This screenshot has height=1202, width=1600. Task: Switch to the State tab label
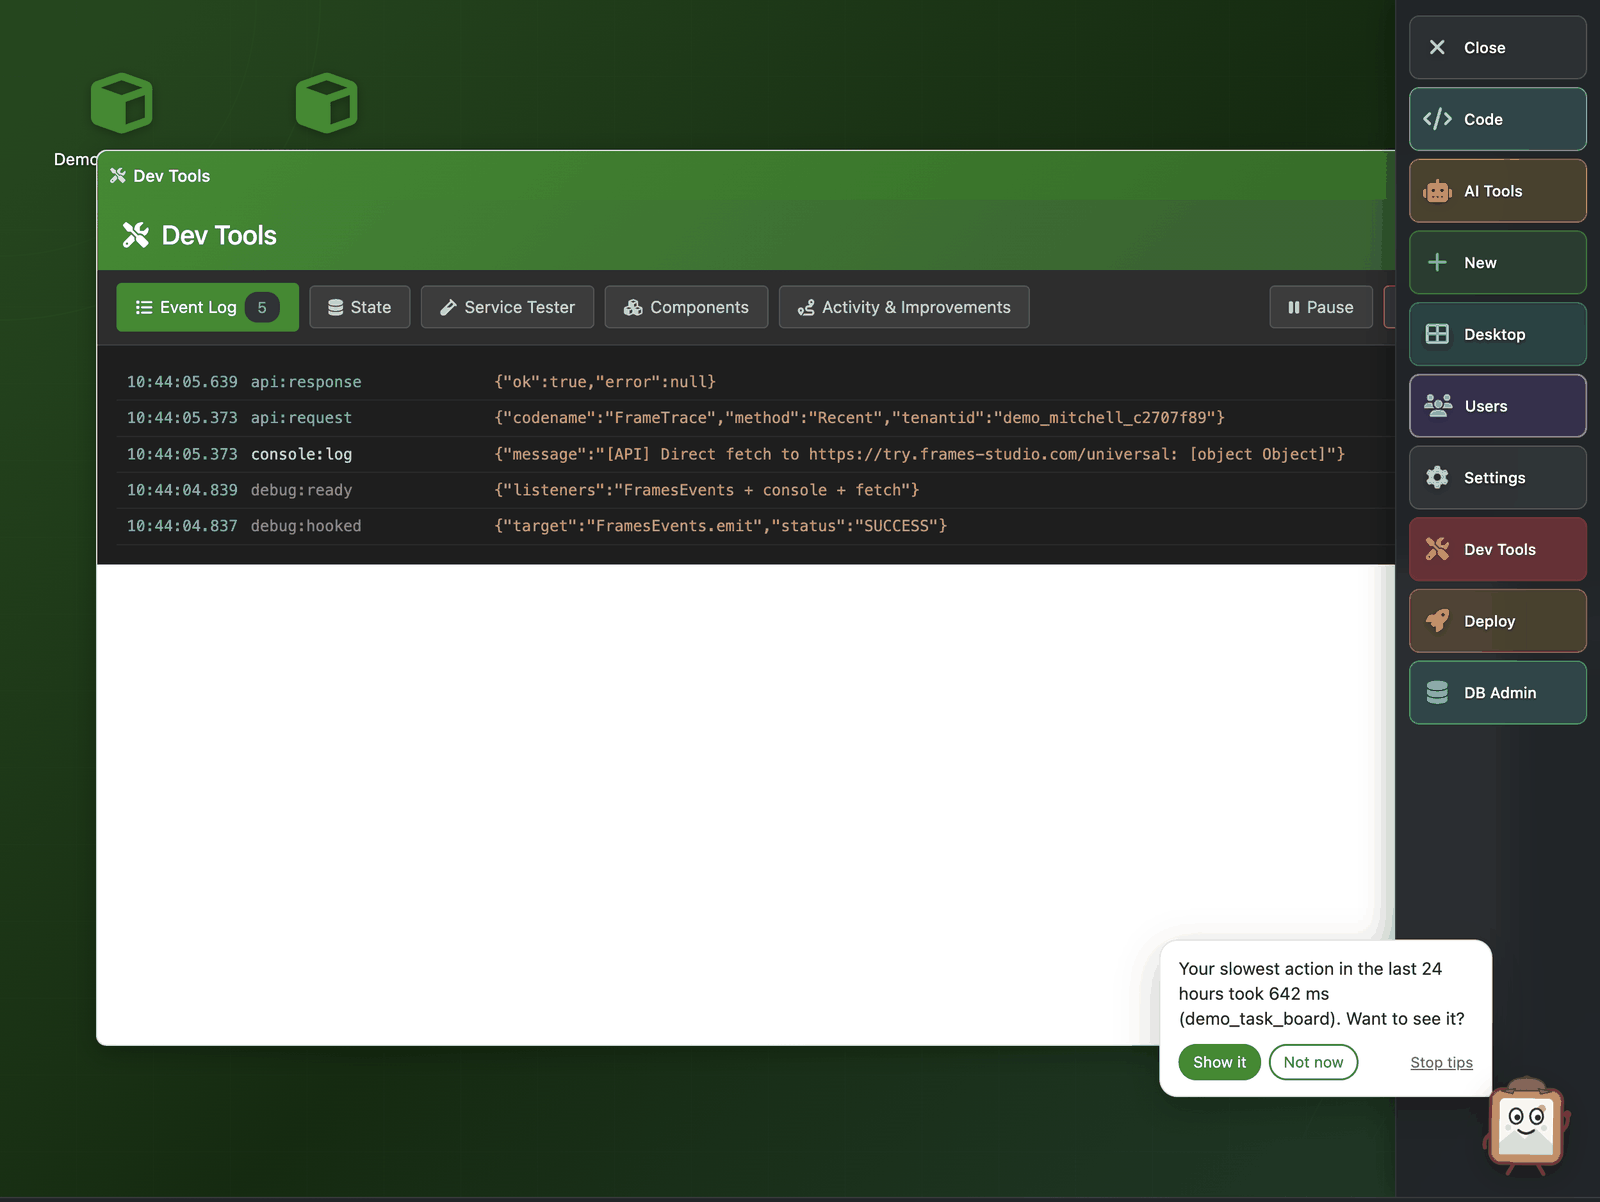371,307
